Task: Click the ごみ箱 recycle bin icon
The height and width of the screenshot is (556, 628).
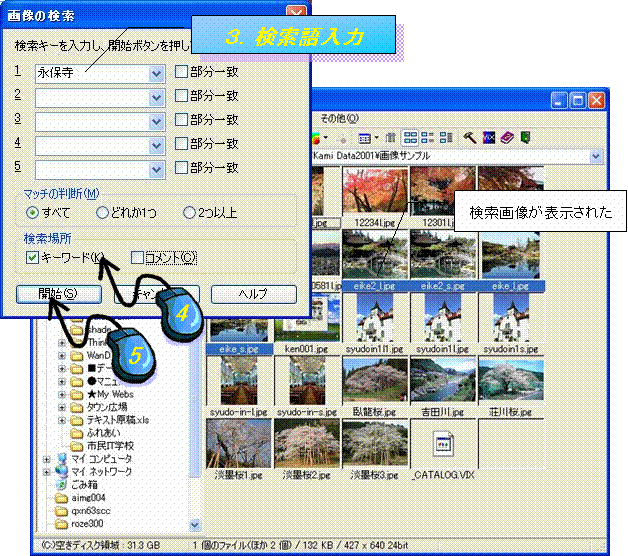Action: point(60,484)
